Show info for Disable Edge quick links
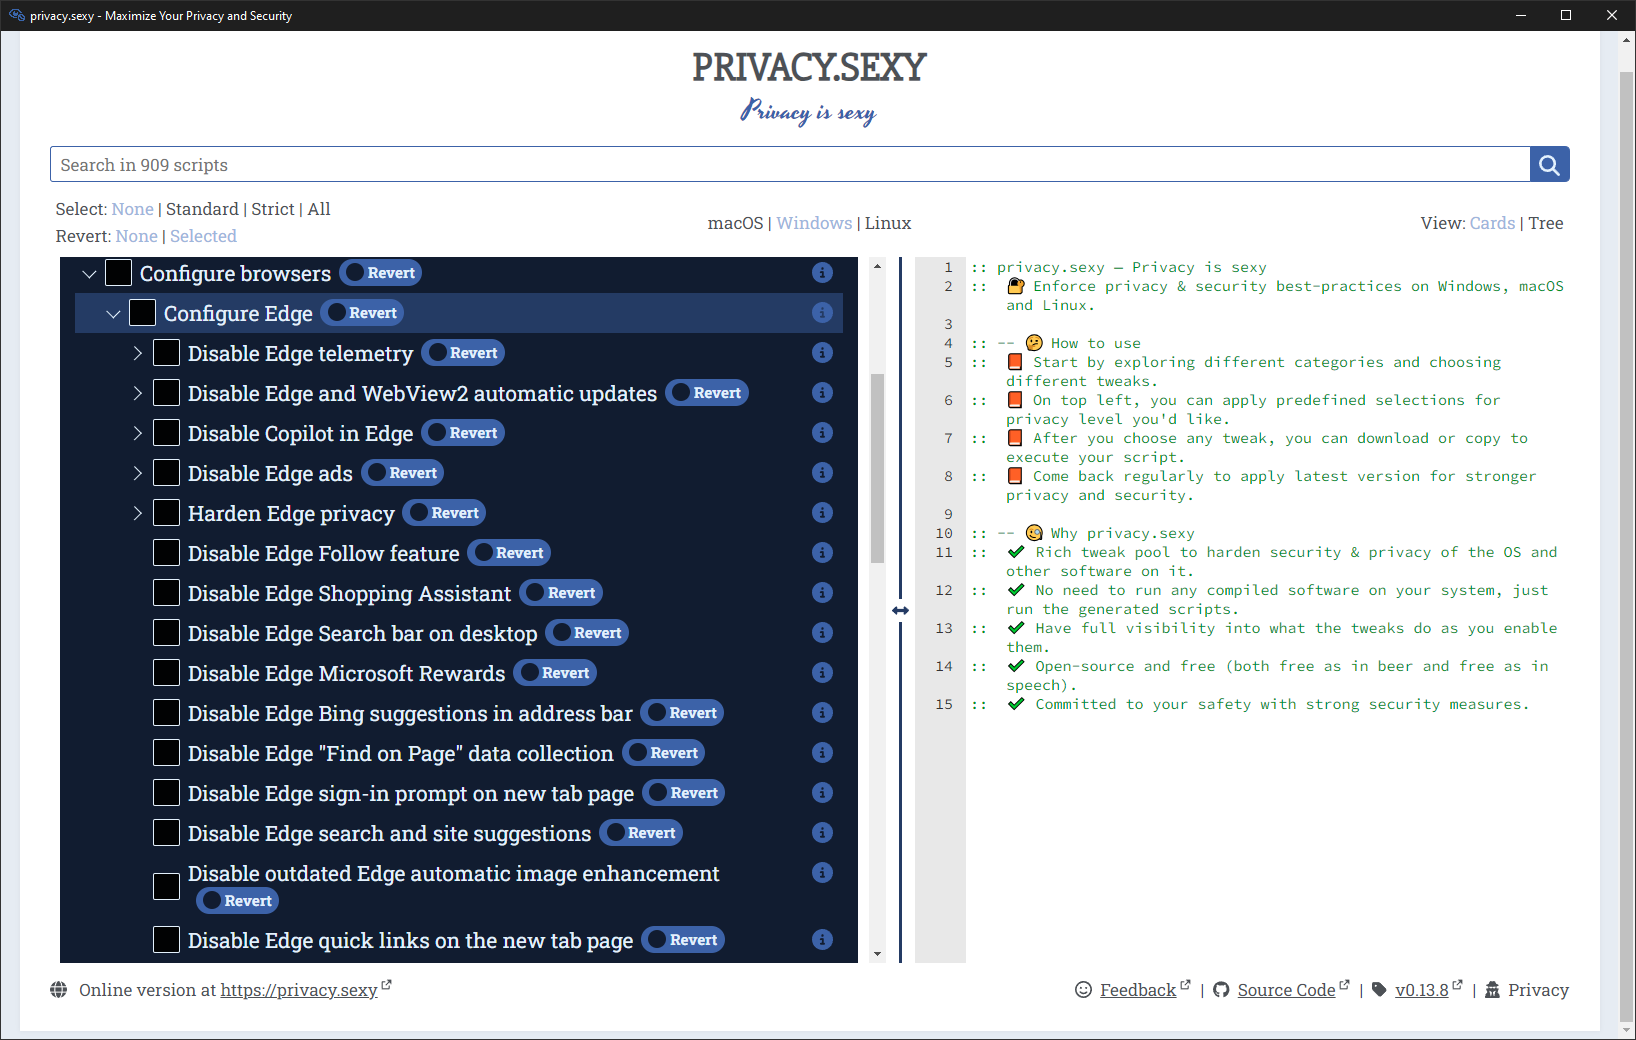This screenshot has height=1040, width=1636. click(822, 940)
